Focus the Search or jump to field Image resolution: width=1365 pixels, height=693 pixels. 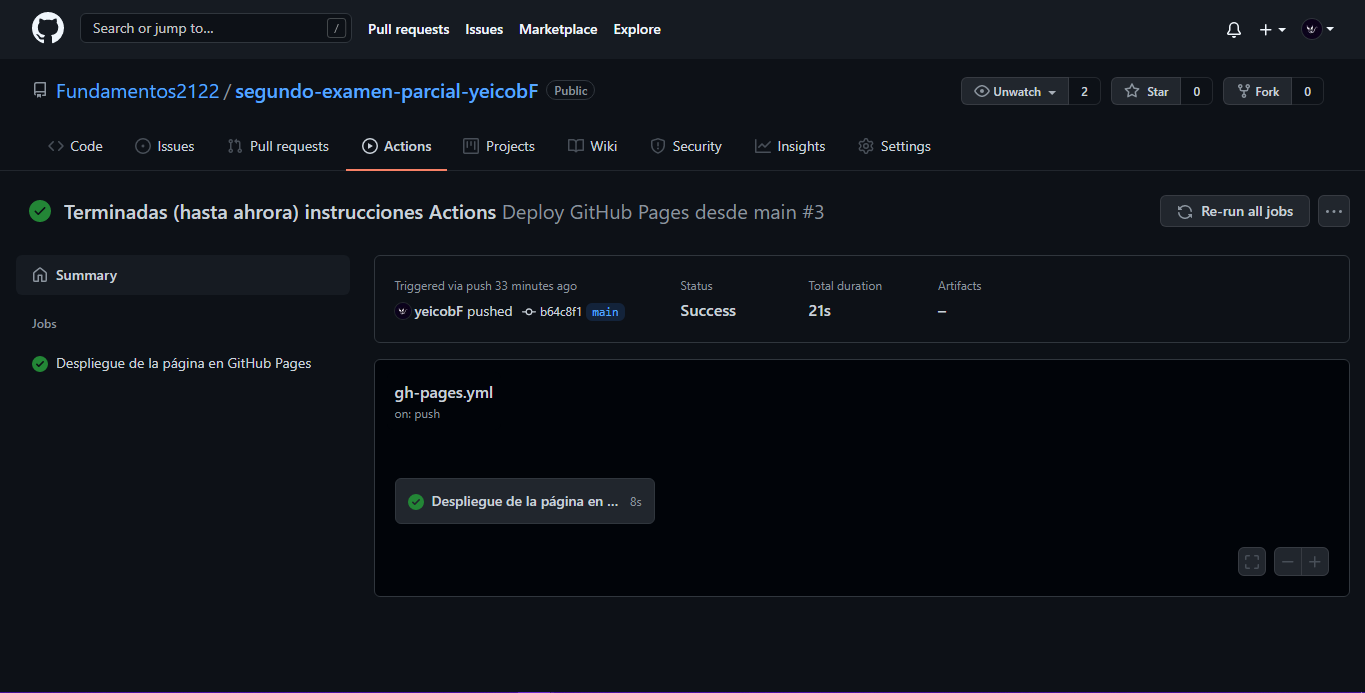[216, 28]
